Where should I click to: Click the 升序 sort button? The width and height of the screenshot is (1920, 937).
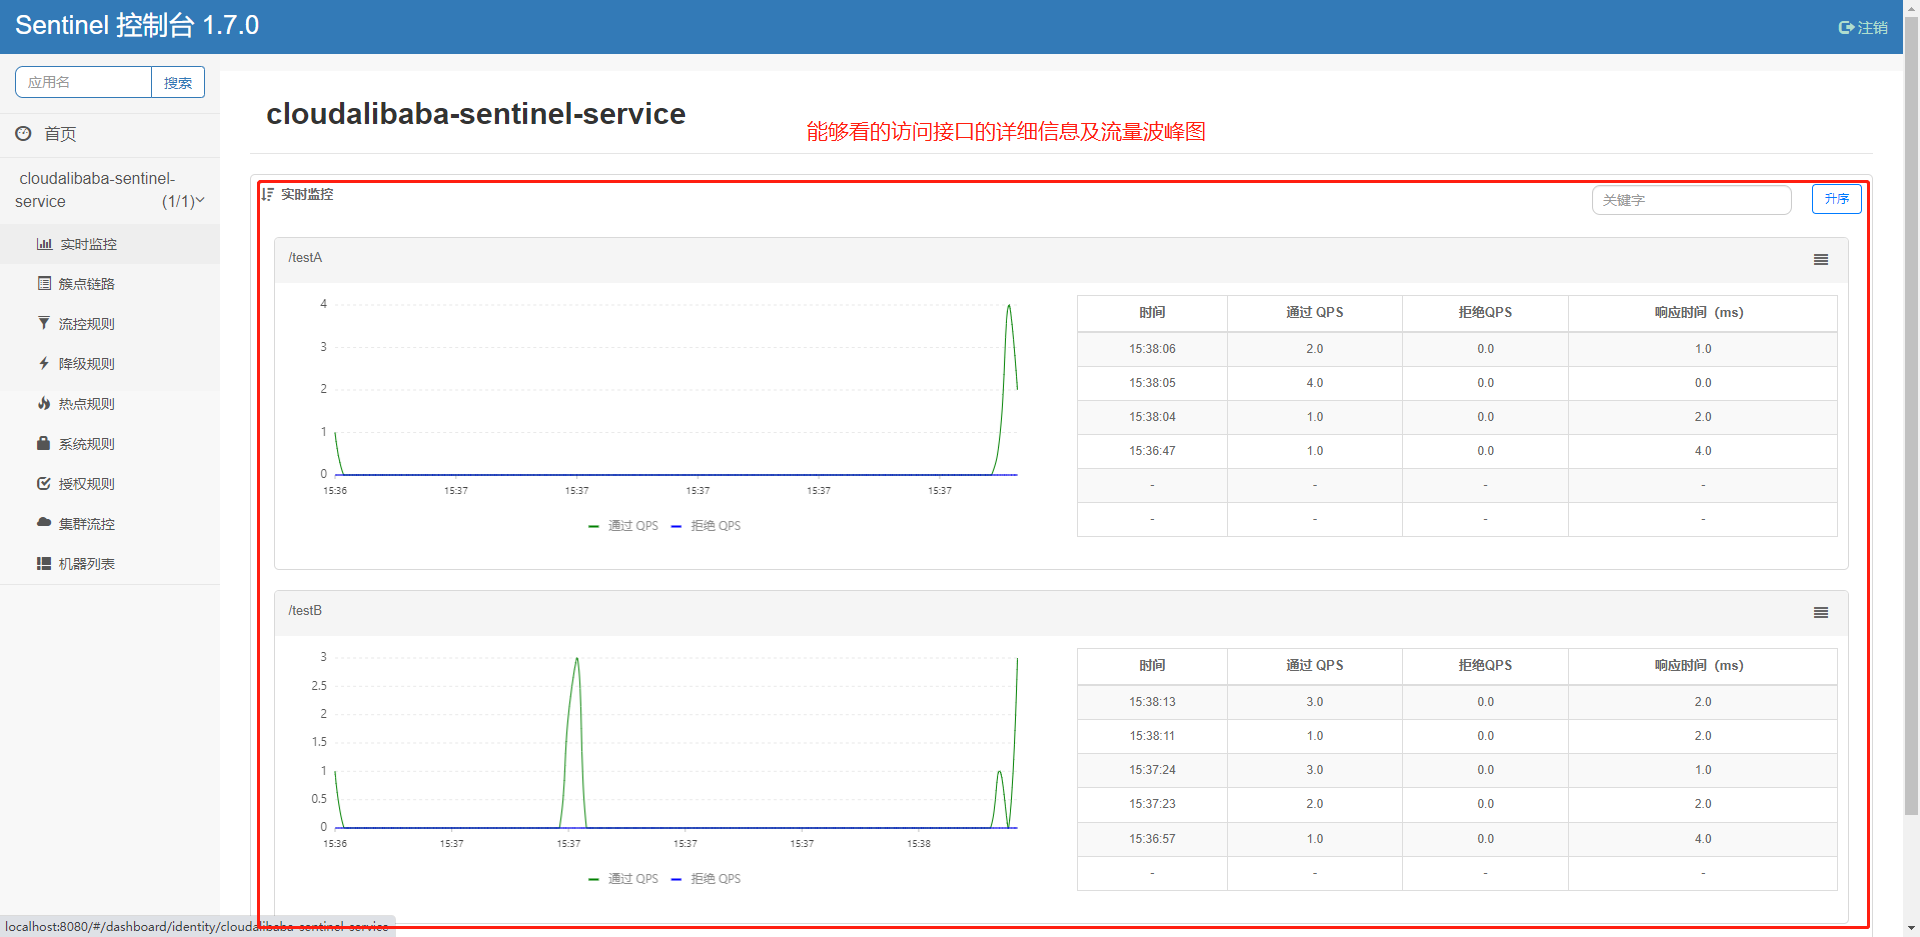[1837, 199]
